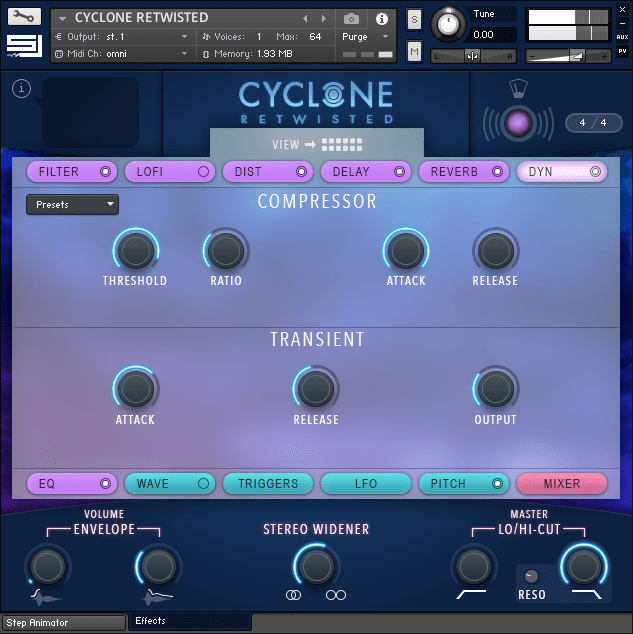The image size is (633, 634).
Task: Open the instrument info 'i' icon in header
Action: click(x=381, y=19)
